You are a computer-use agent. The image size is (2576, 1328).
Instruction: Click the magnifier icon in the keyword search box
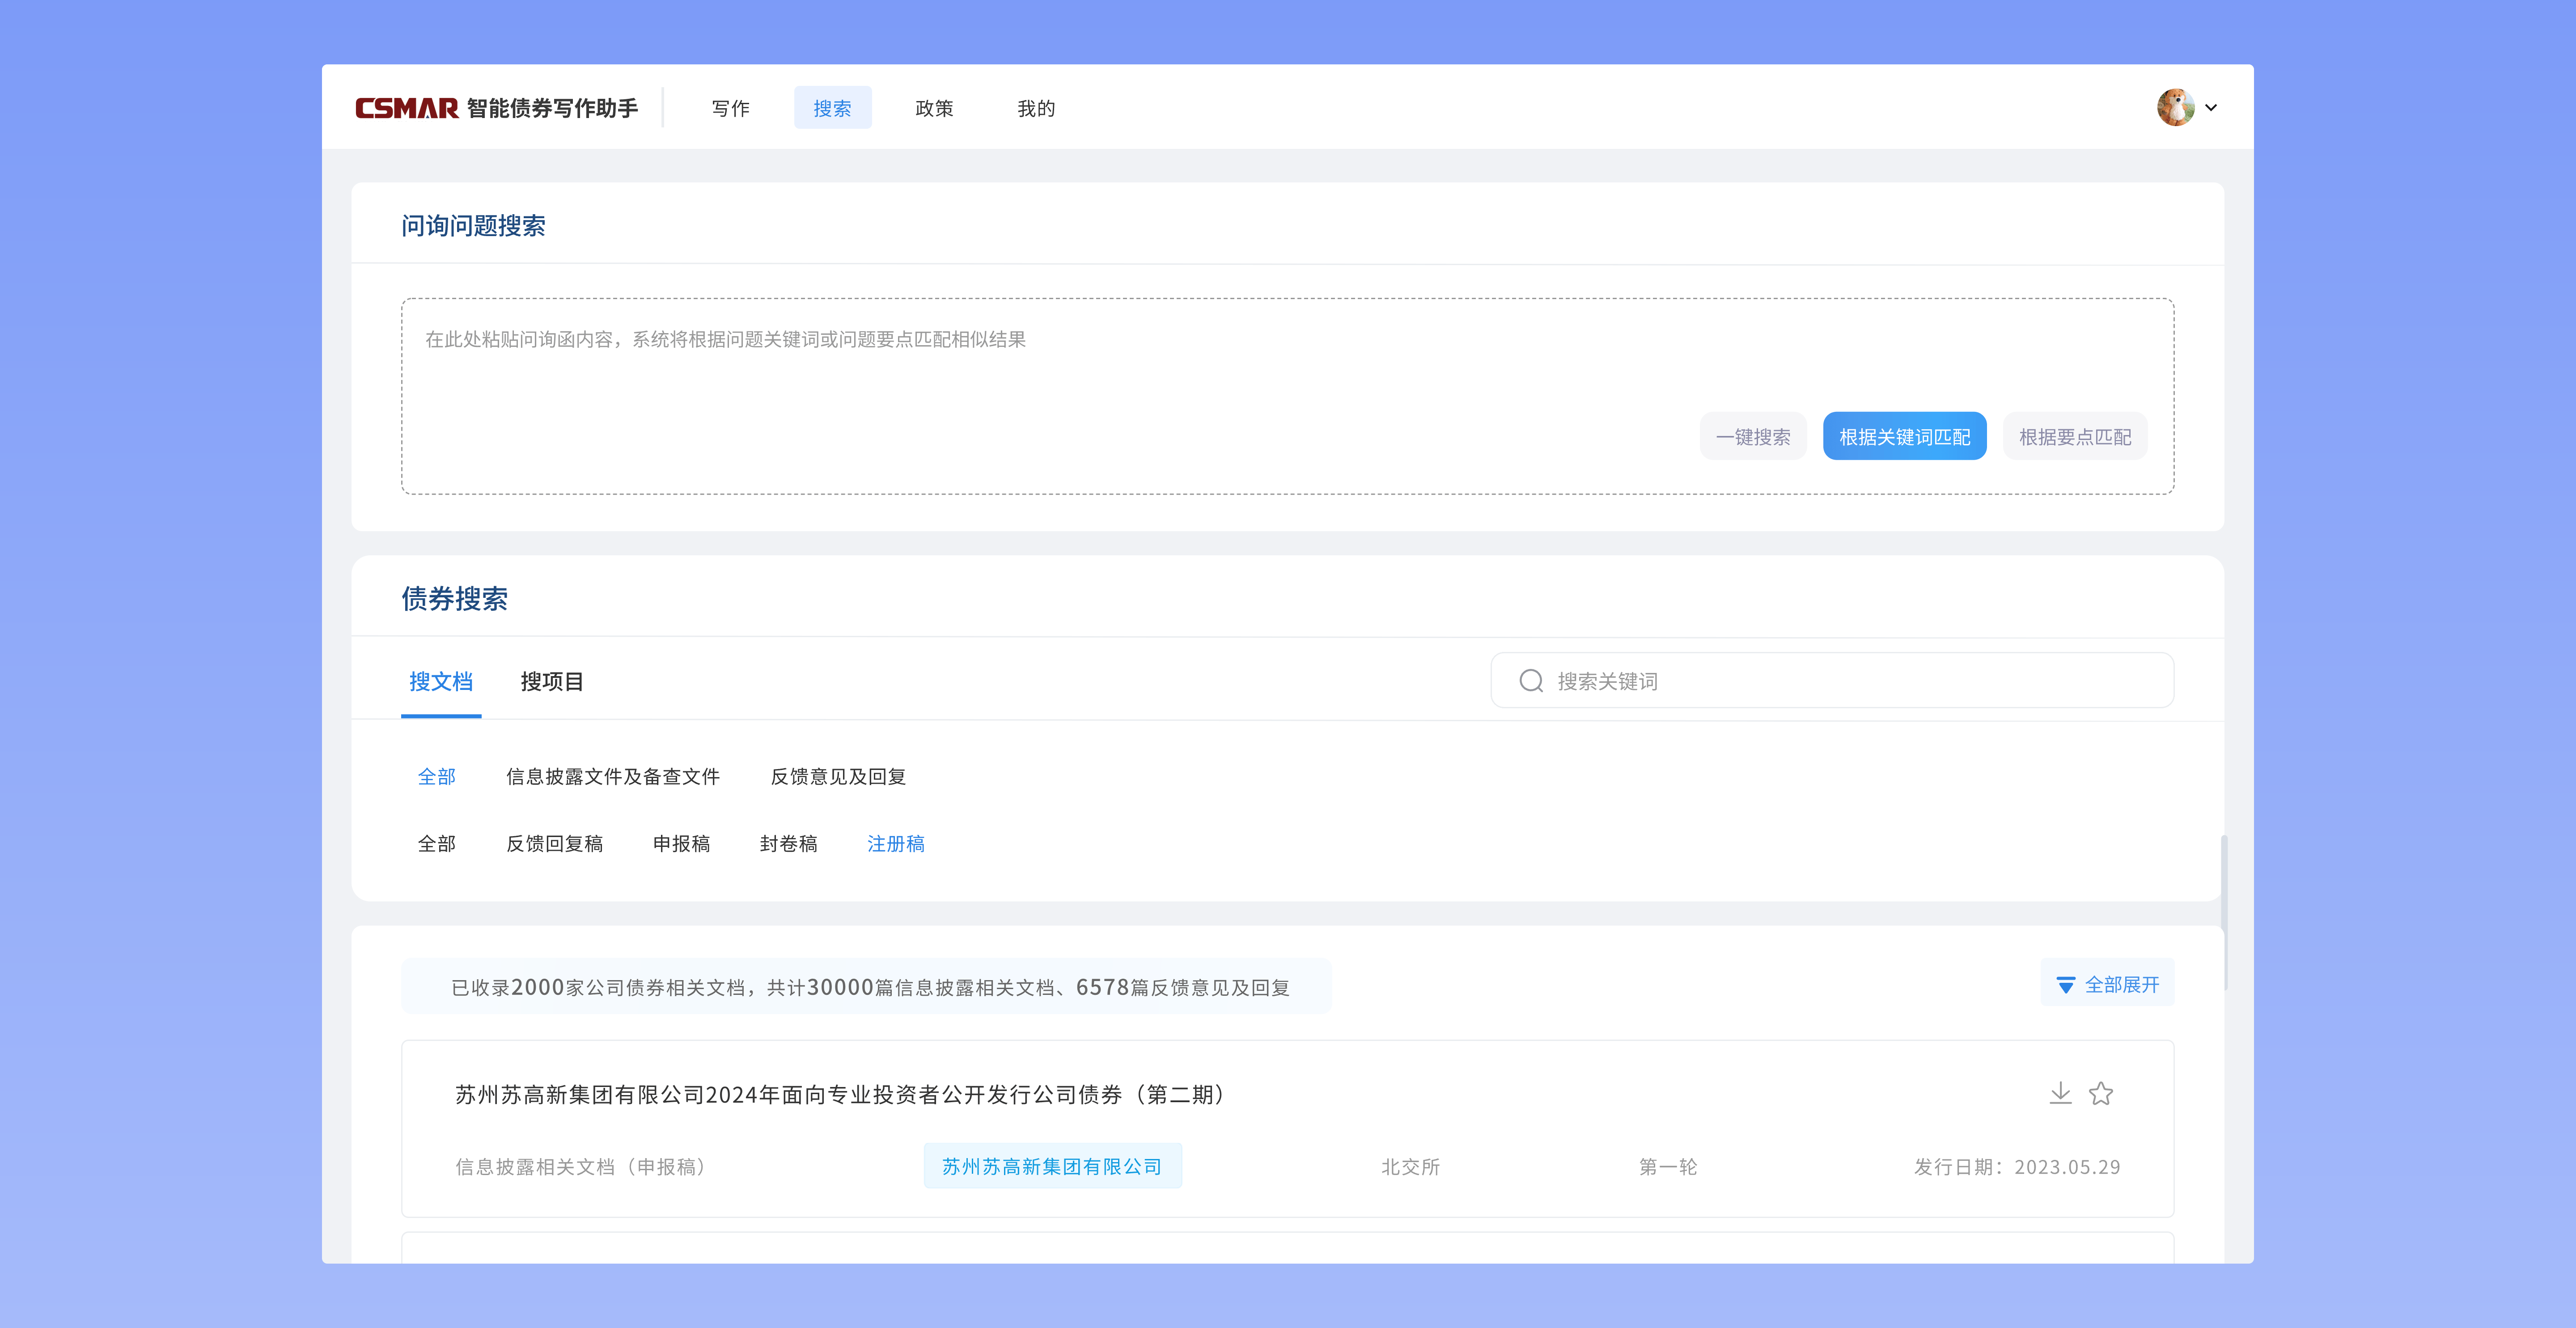coord(1531,681)
